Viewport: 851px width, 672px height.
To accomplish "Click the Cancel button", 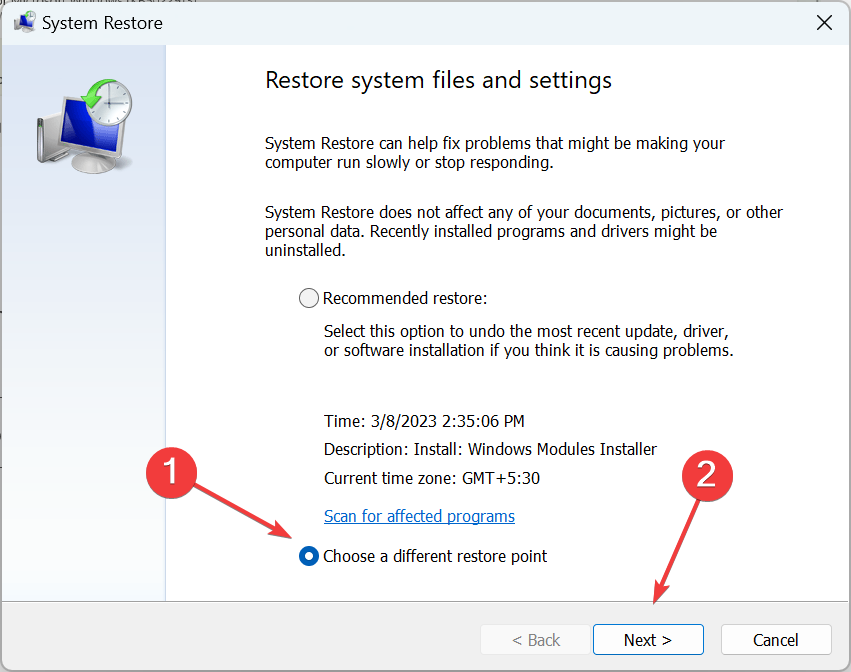I will pos(776,639).
